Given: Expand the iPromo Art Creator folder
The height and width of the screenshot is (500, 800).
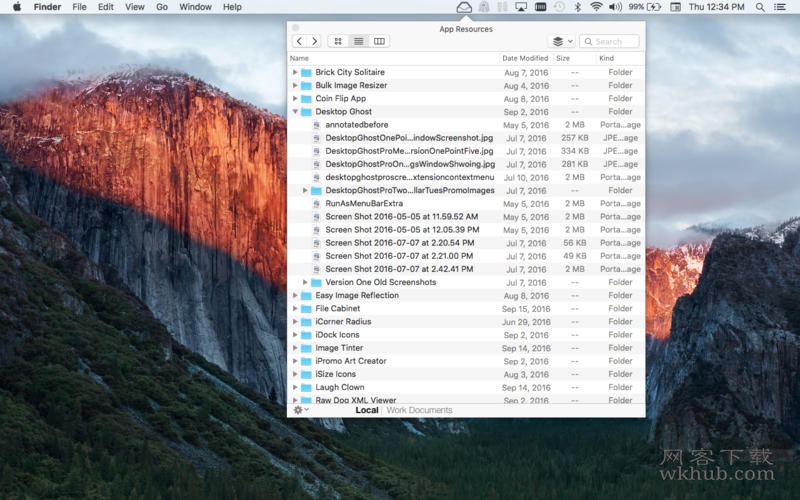Looking at the screenshot, I should [x=295, y=361].
